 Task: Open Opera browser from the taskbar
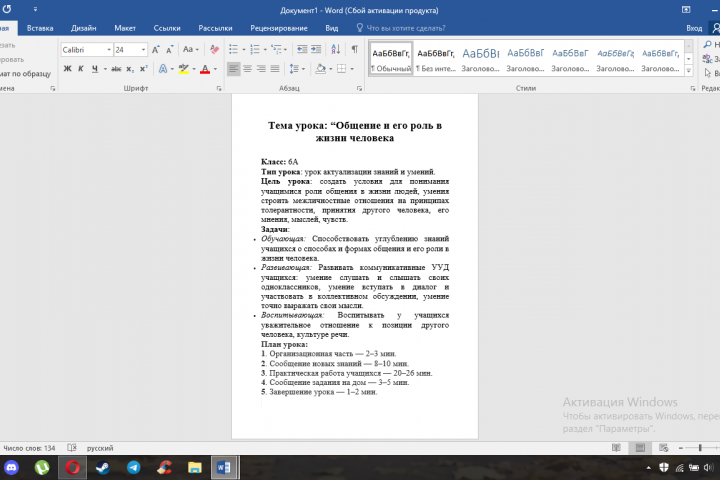(72, 468)
